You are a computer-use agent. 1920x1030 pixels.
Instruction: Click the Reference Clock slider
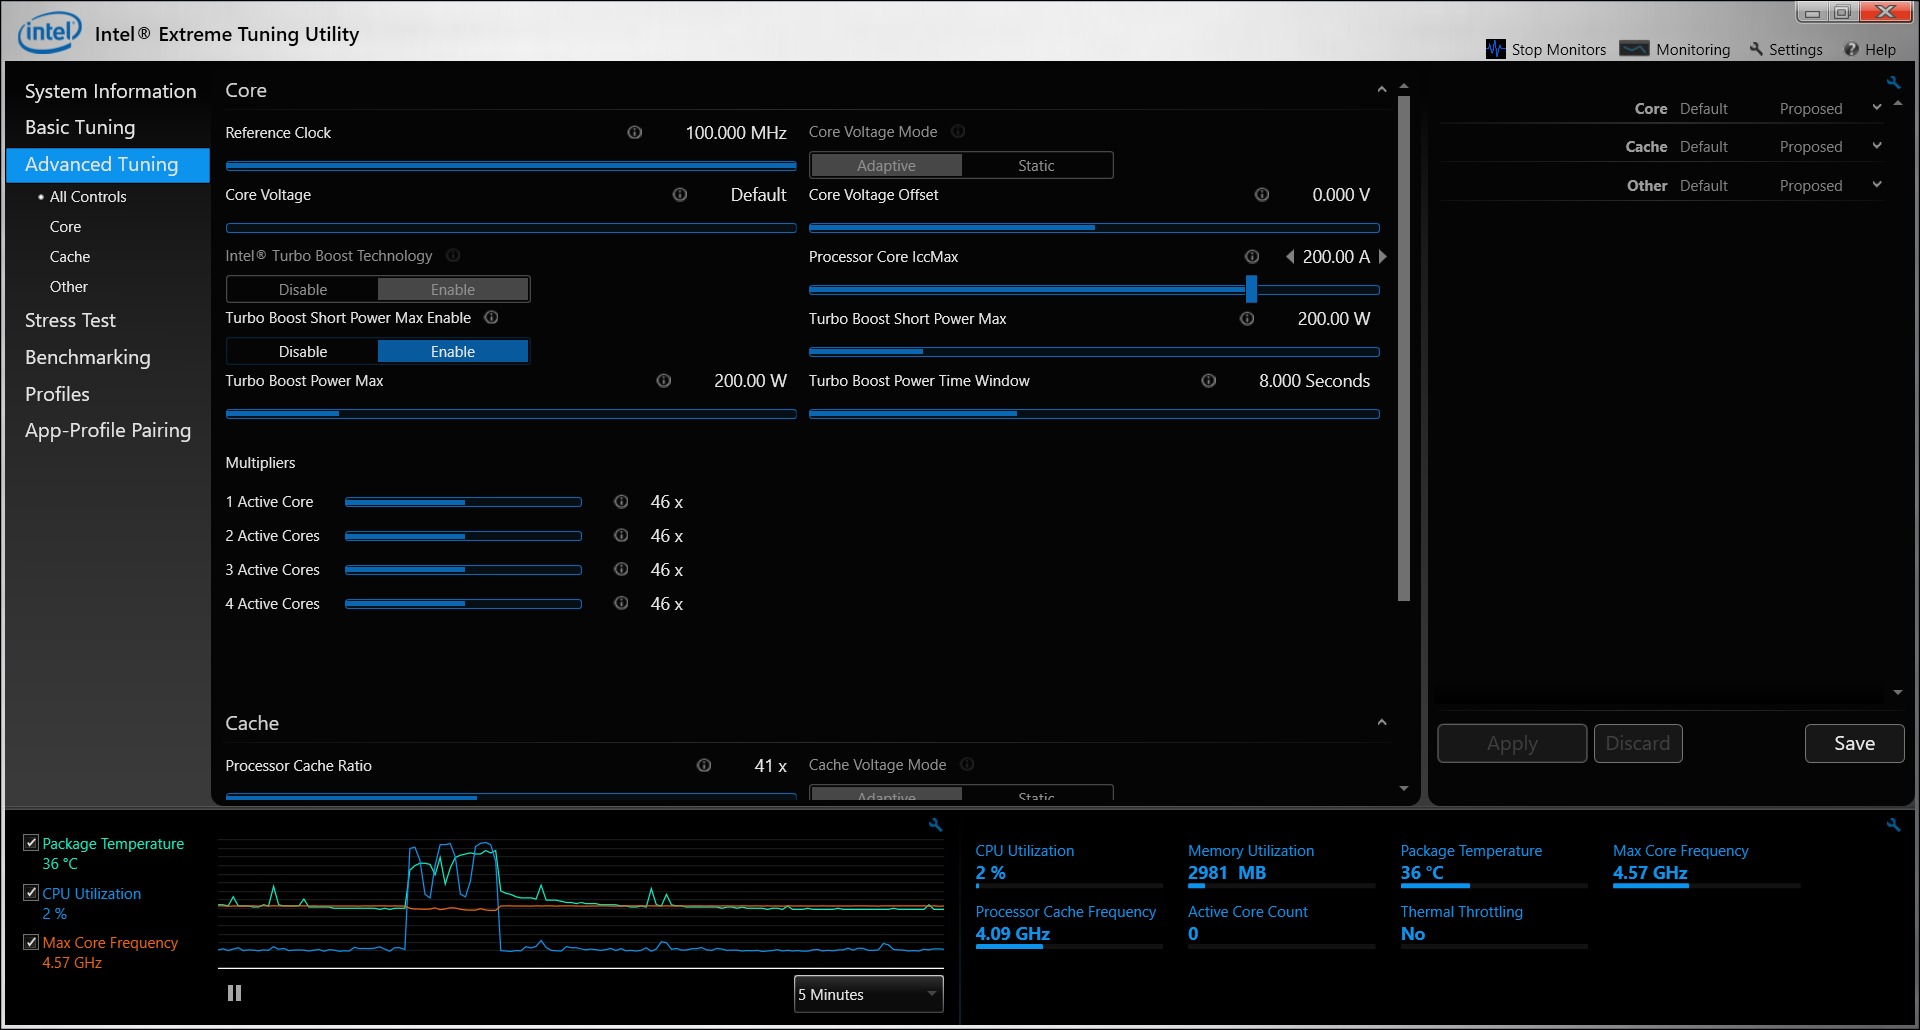pos(511,166)
